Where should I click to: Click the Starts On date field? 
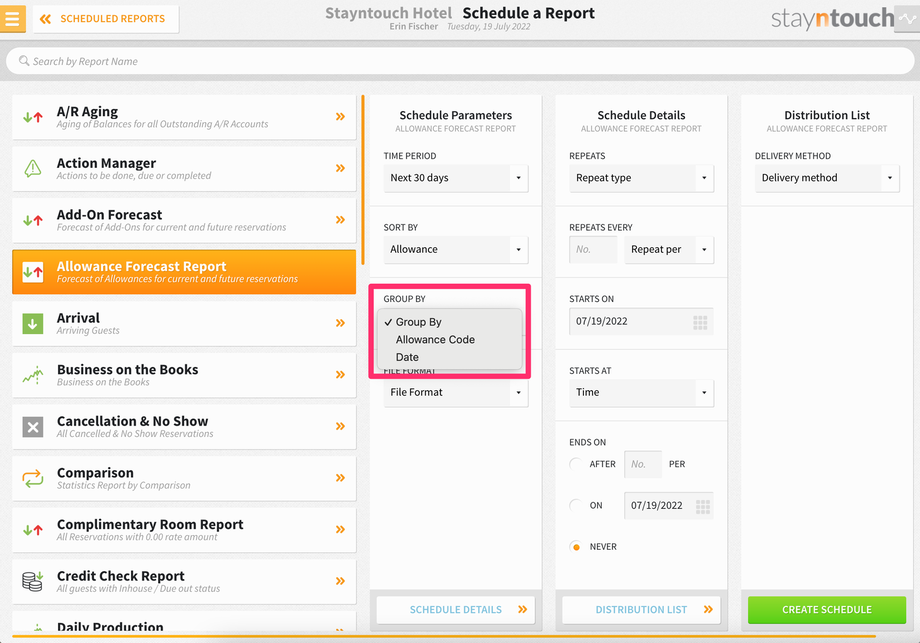(x=641, y=322)
